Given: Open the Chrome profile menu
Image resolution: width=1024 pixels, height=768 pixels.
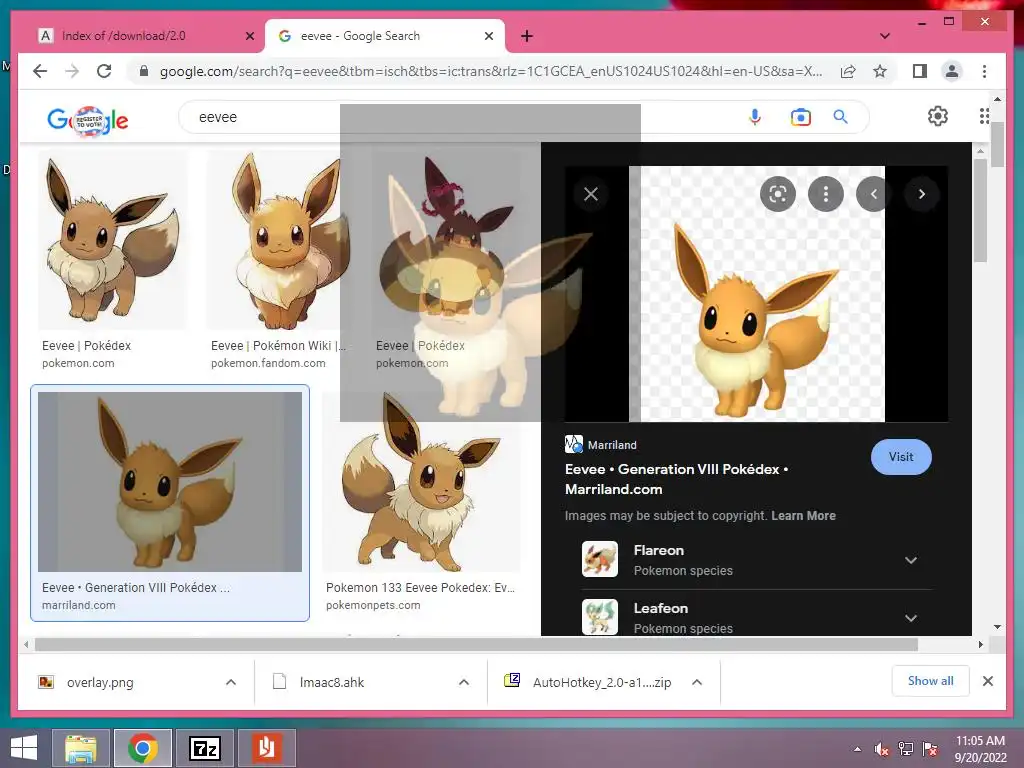Looking at the screenshot, I should tap(952, 71).
